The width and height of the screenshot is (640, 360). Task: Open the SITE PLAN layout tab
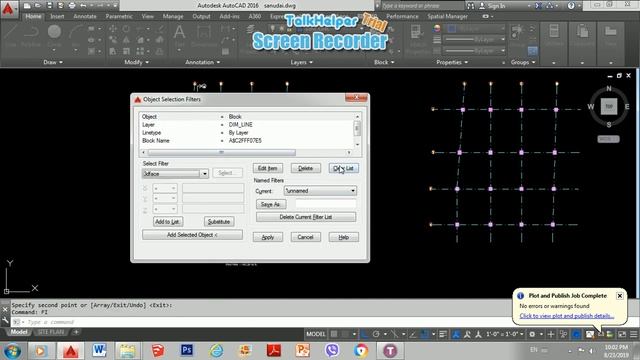click(x=51, y=332)
